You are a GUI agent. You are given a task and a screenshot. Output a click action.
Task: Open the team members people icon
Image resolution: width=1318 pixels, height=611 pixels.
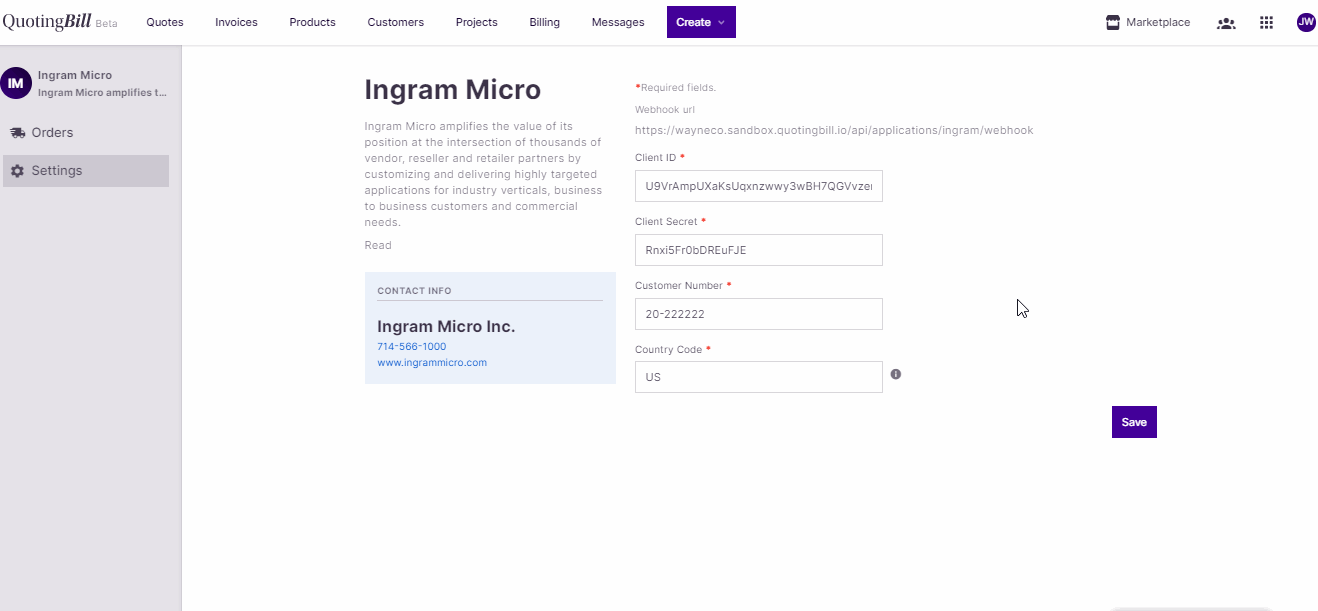click(1226, 22)
